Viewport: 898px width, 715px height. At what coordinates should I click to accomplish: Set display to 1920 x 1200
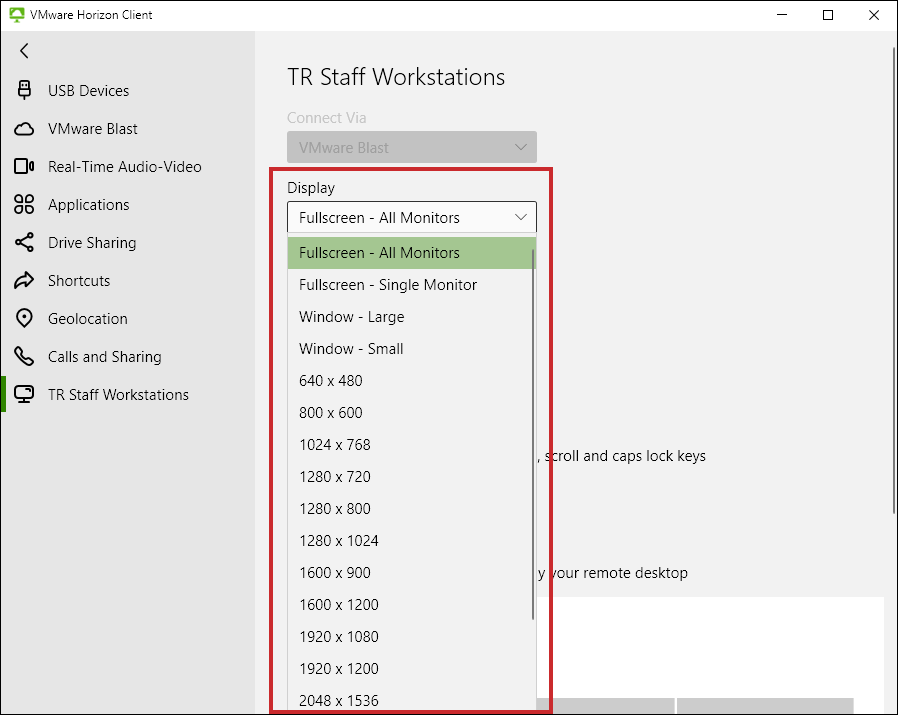(x=410, y=669)
